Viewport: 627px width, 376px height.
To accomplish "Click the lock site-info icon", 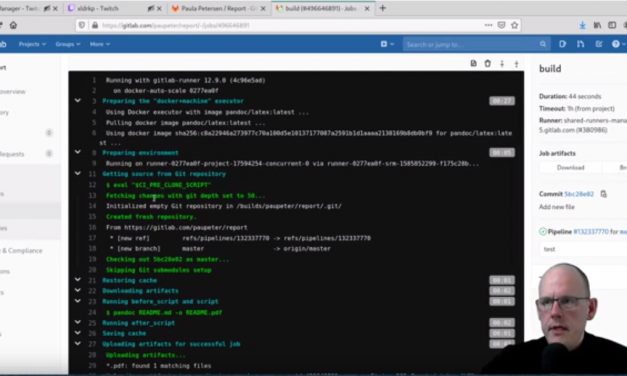I will [x=95, y=25].
